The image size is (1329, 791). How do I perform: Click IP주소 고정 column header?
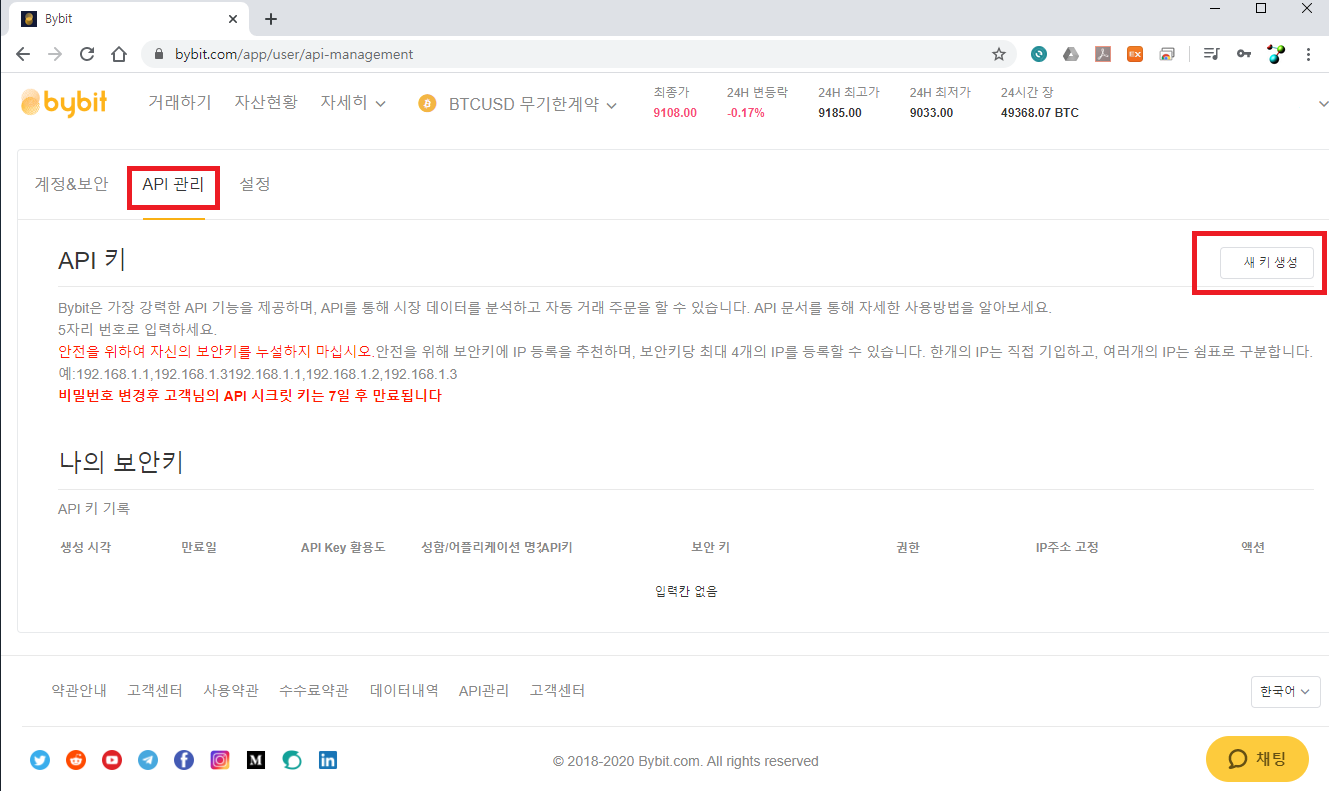pyautogui.click(x=1067, y=547)
